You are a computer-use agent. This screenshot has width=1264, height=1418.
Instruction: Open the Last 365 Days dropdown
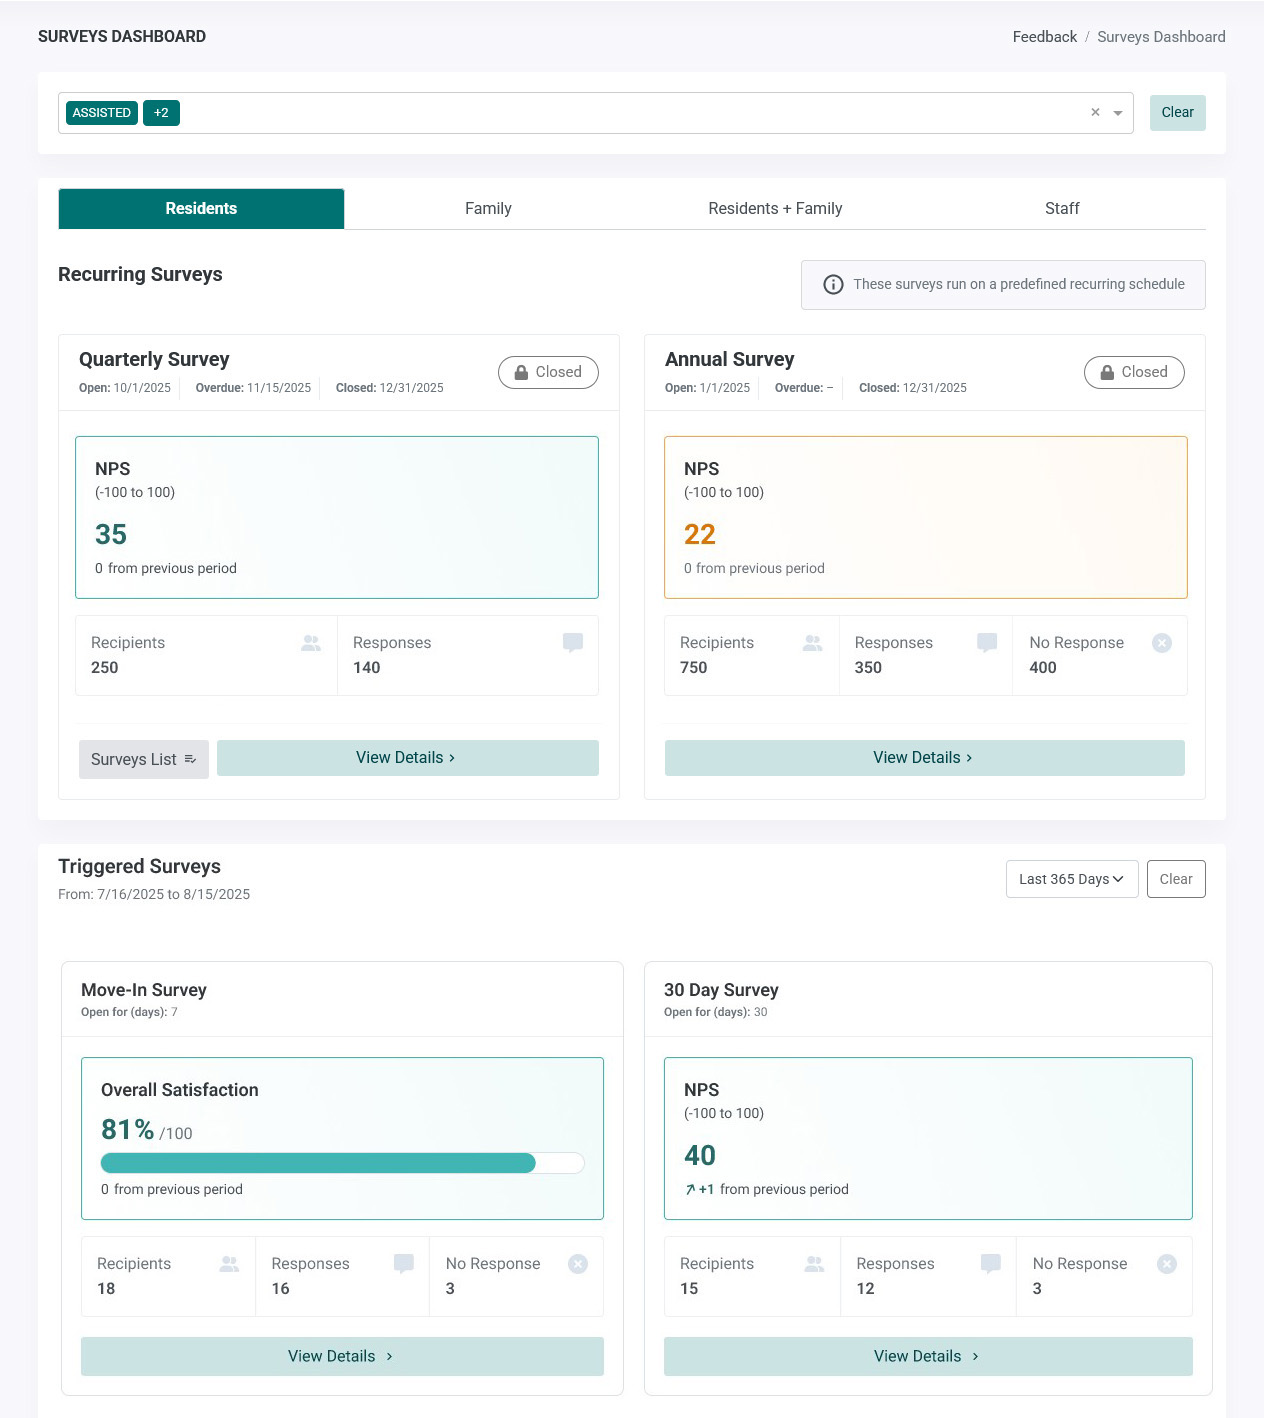click(1072, 879)
